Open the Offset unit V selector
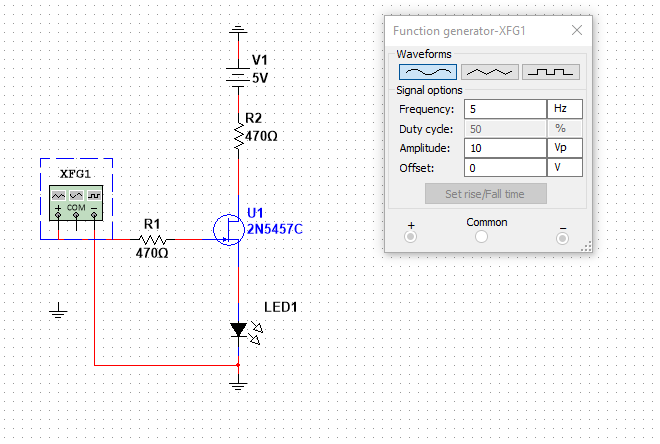660x444 pixels. (x=563, y=168)
